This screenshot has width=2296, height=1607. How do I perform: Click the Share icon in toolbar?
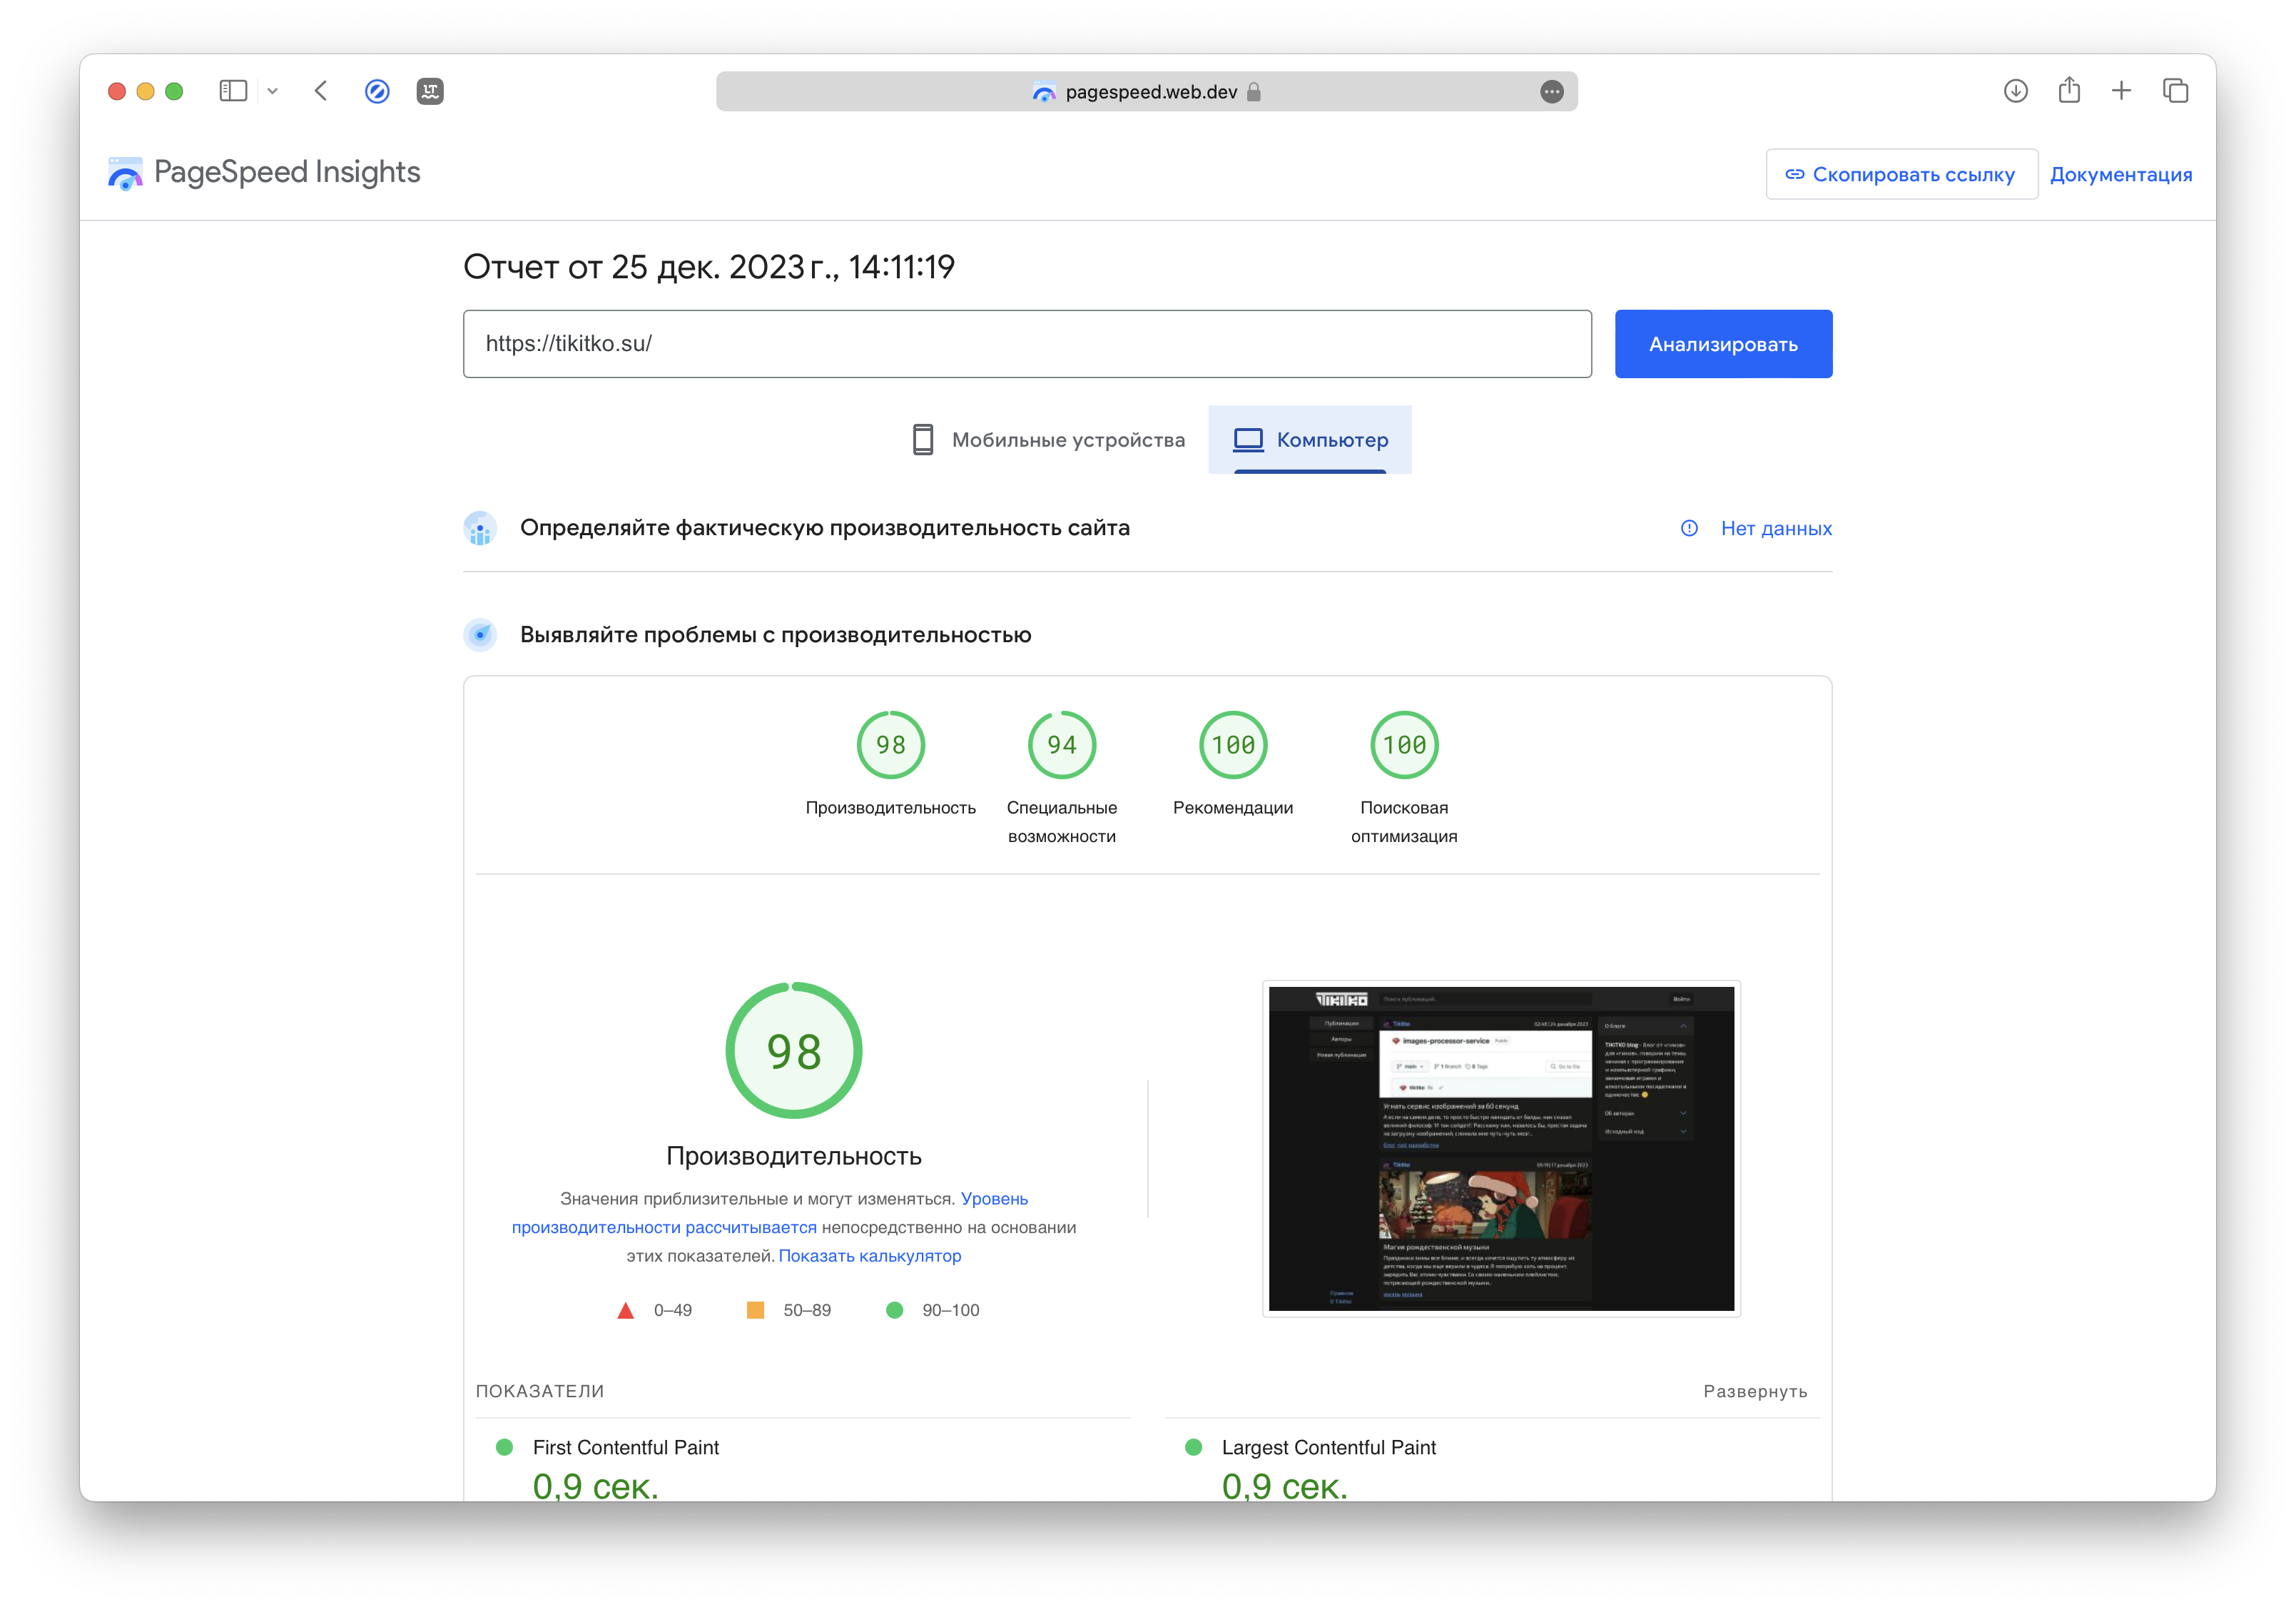2069,91
